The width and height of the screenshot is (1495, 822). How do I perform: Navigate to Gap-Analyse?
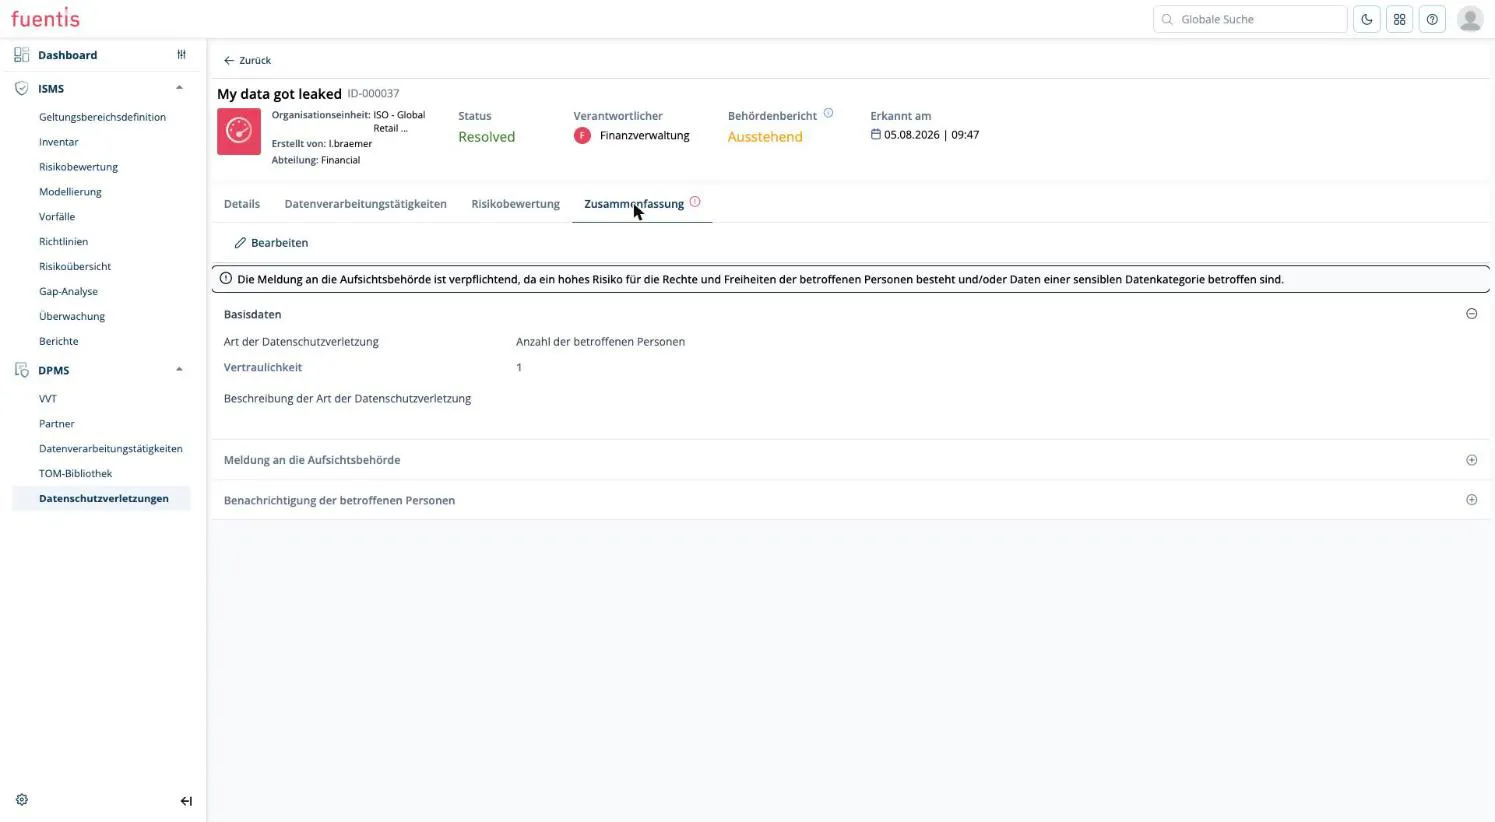68,292
